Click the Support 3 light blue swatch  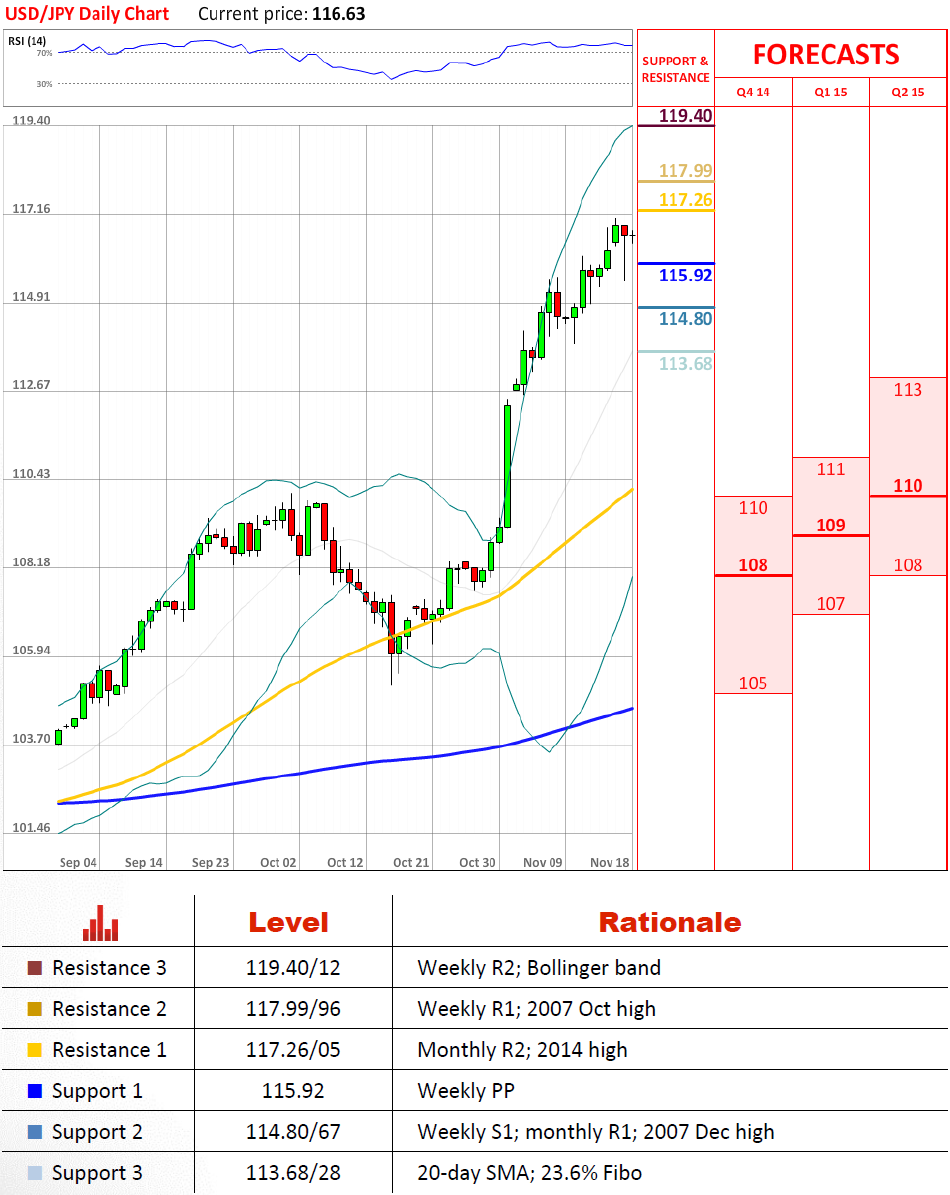coord(34,1173)
